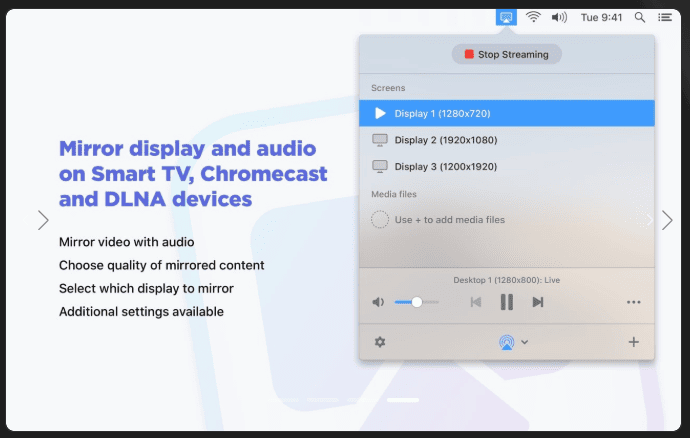The image size is (690, 438).
Task: Click the play icon beside Display 1
Action: coord(380,114)
